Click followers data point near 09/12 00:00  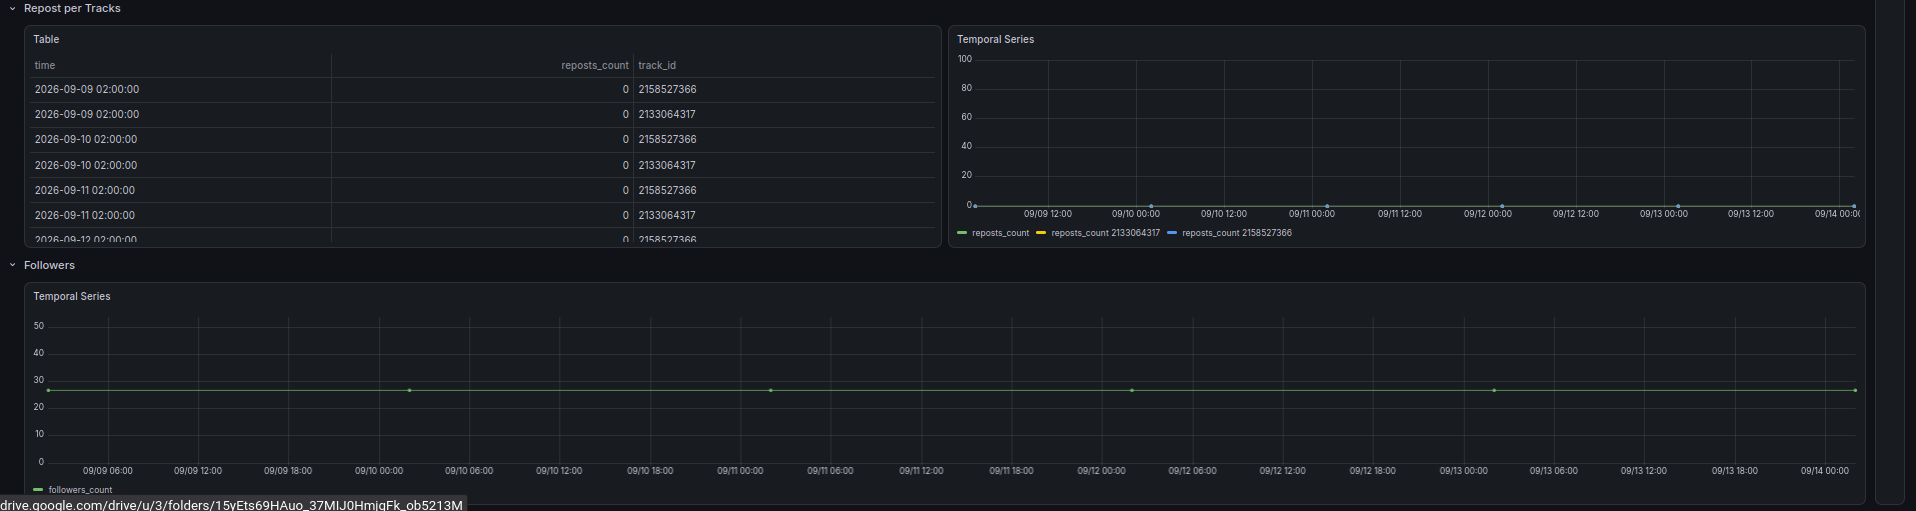[1132, 390]
